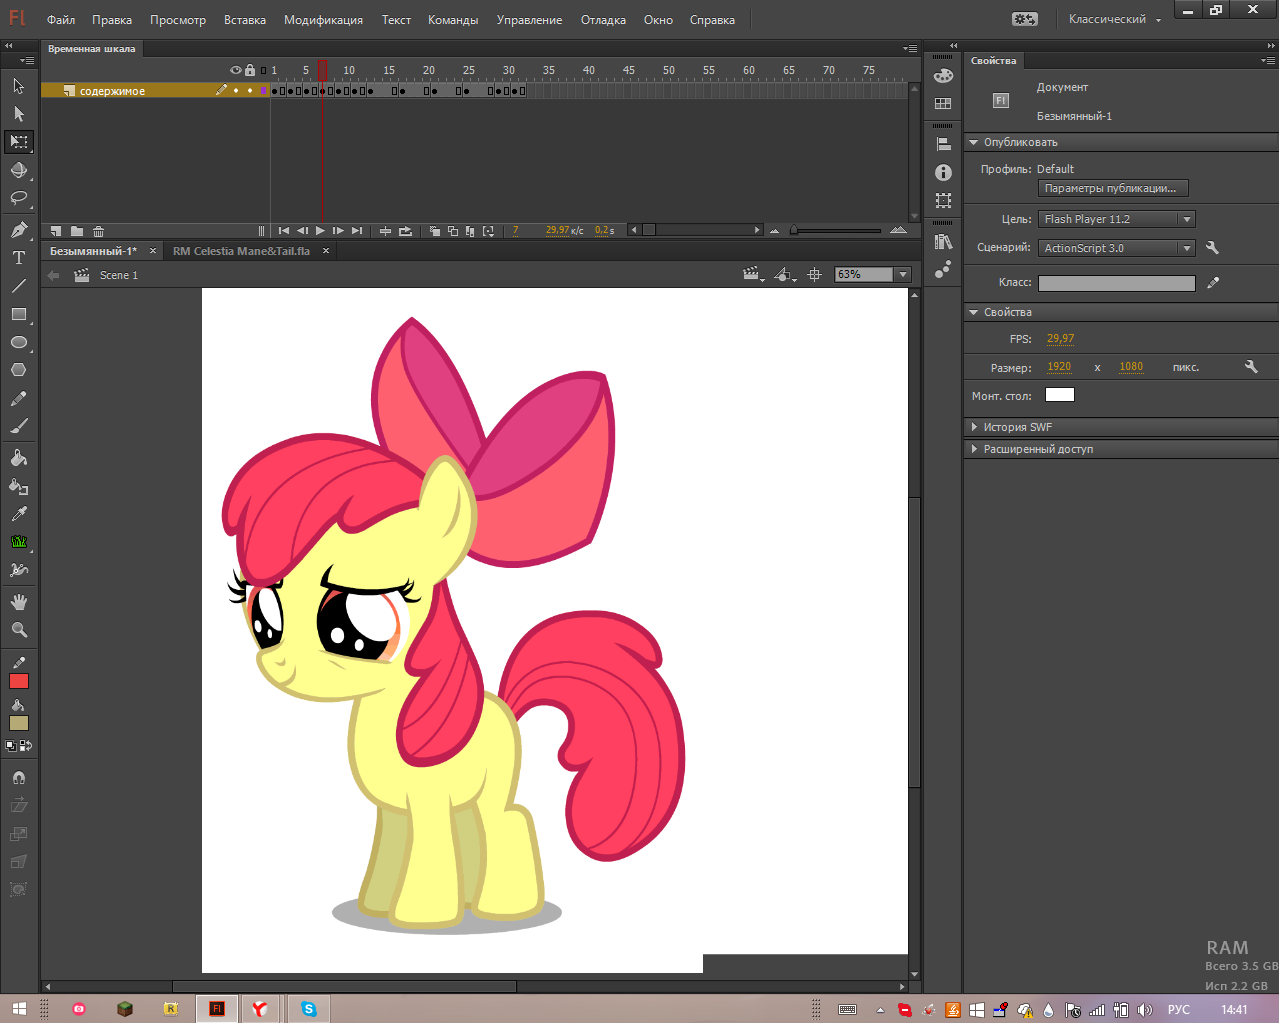
Task: Open the Команды menu
Action: [x=453, y=20]
